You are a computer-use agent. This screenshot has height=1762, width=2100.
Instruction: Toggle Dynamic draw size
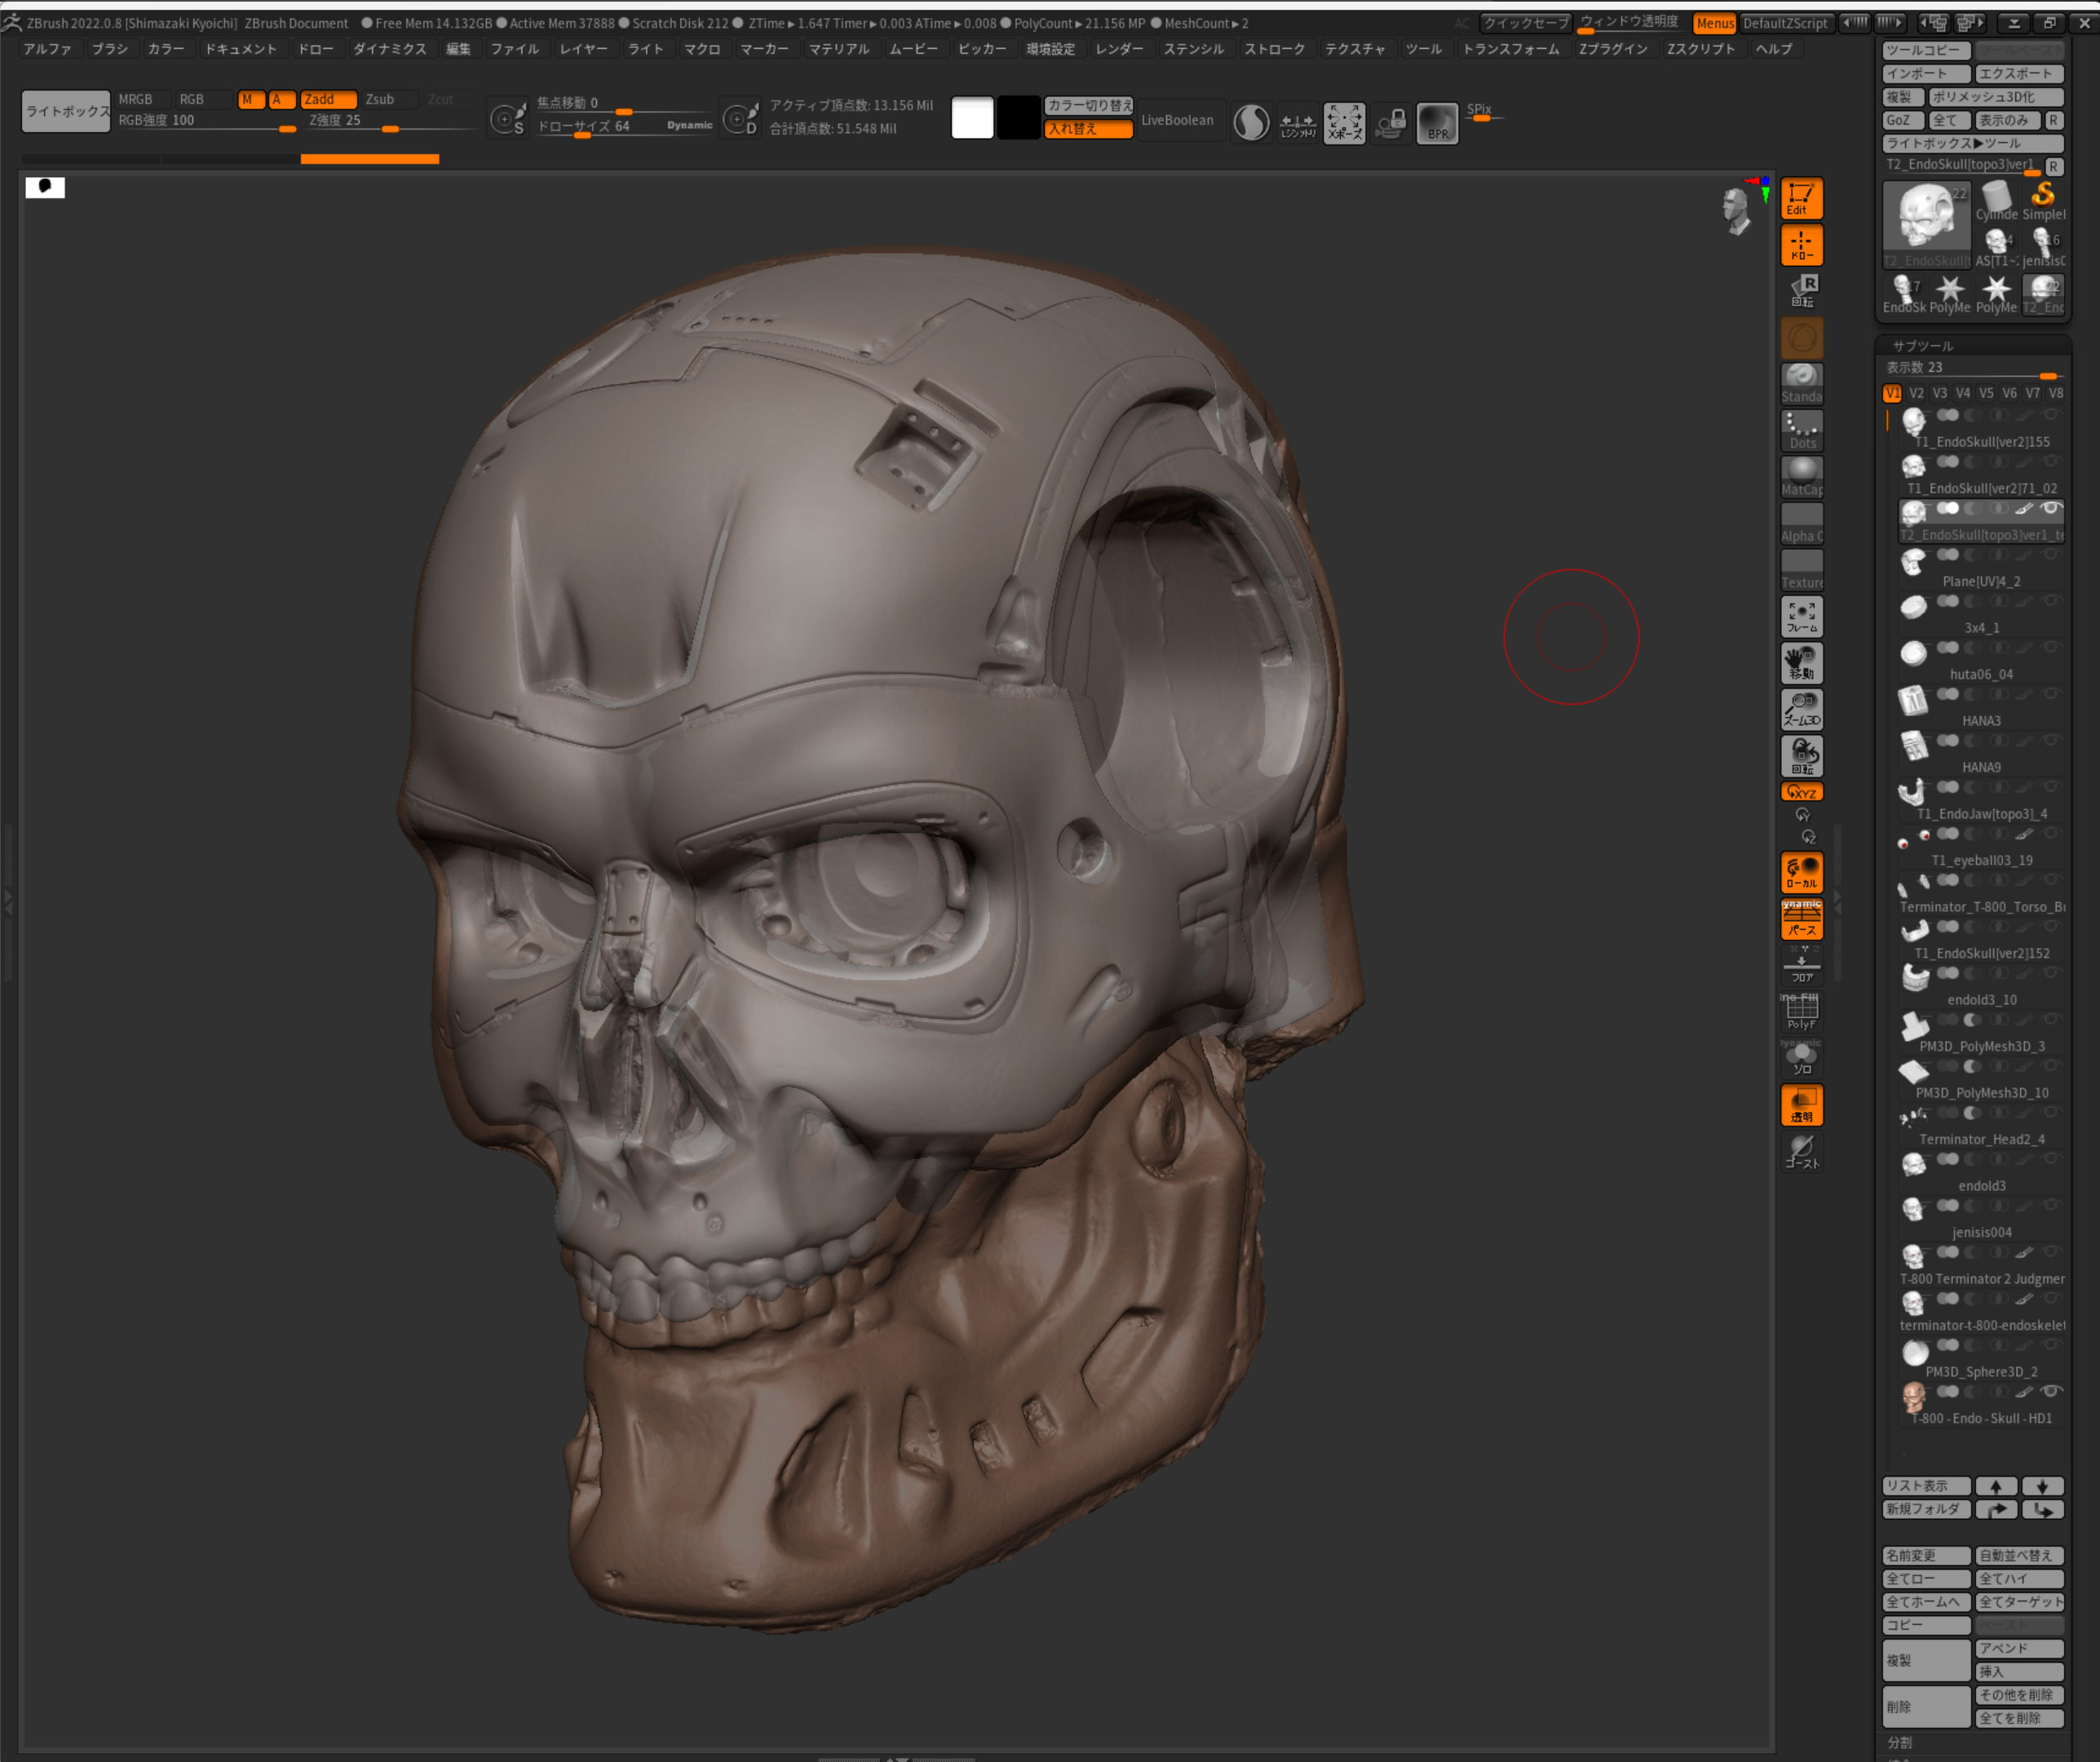(x=689, y=125)
